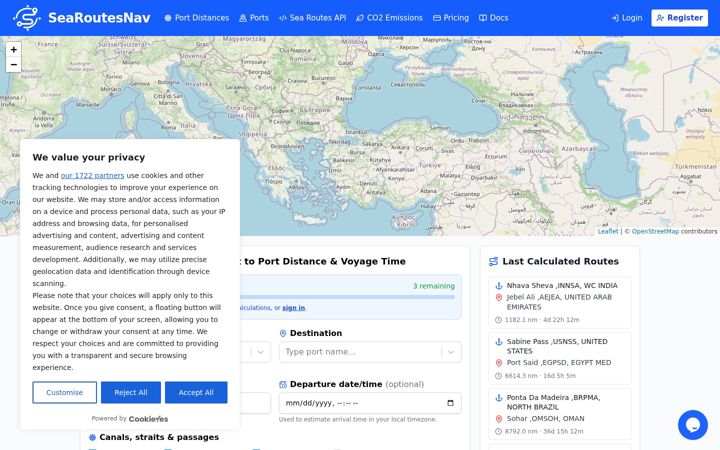Click the 'sign in' link

coord(293,308)
